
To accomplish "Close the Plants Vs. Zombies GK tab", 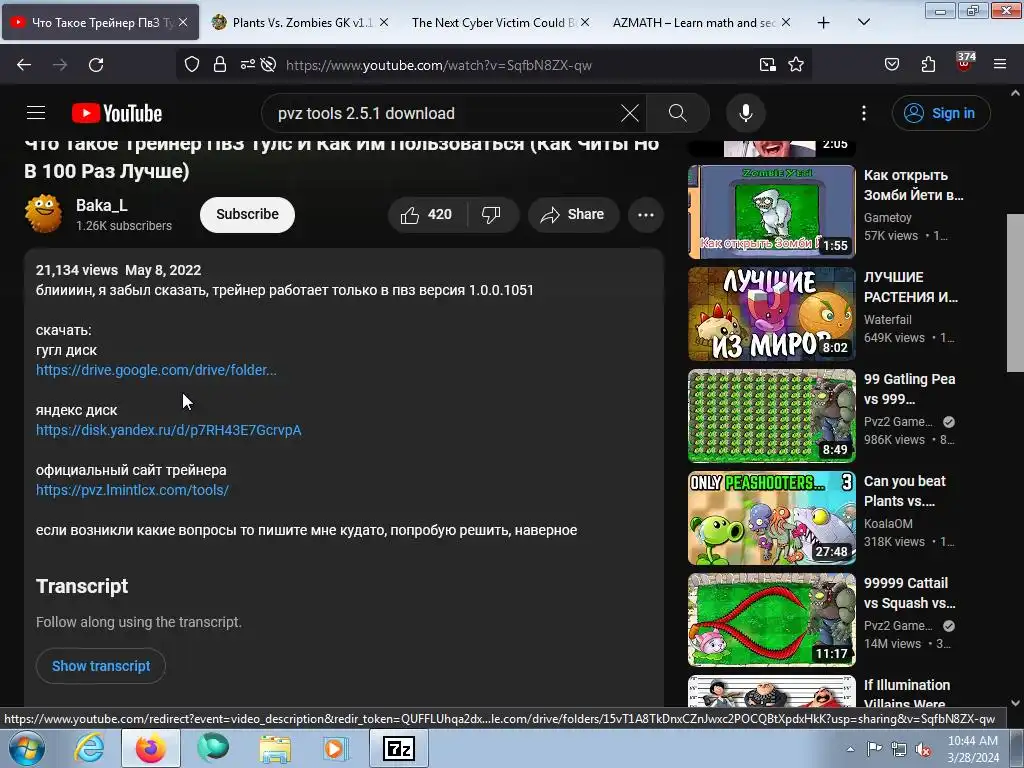I will click(x=384, y=22).
